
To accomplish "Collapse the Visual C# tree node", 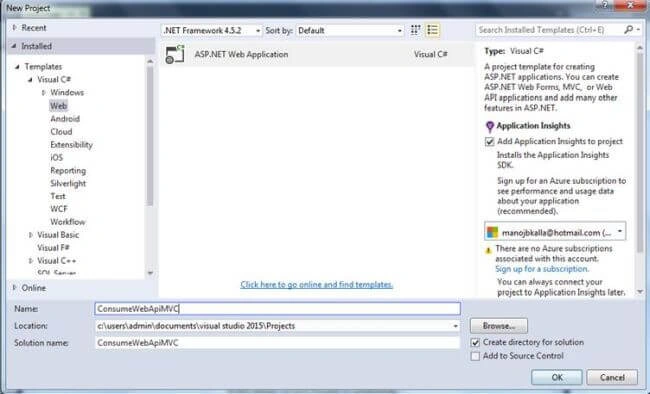I will (x=30, y=79).
